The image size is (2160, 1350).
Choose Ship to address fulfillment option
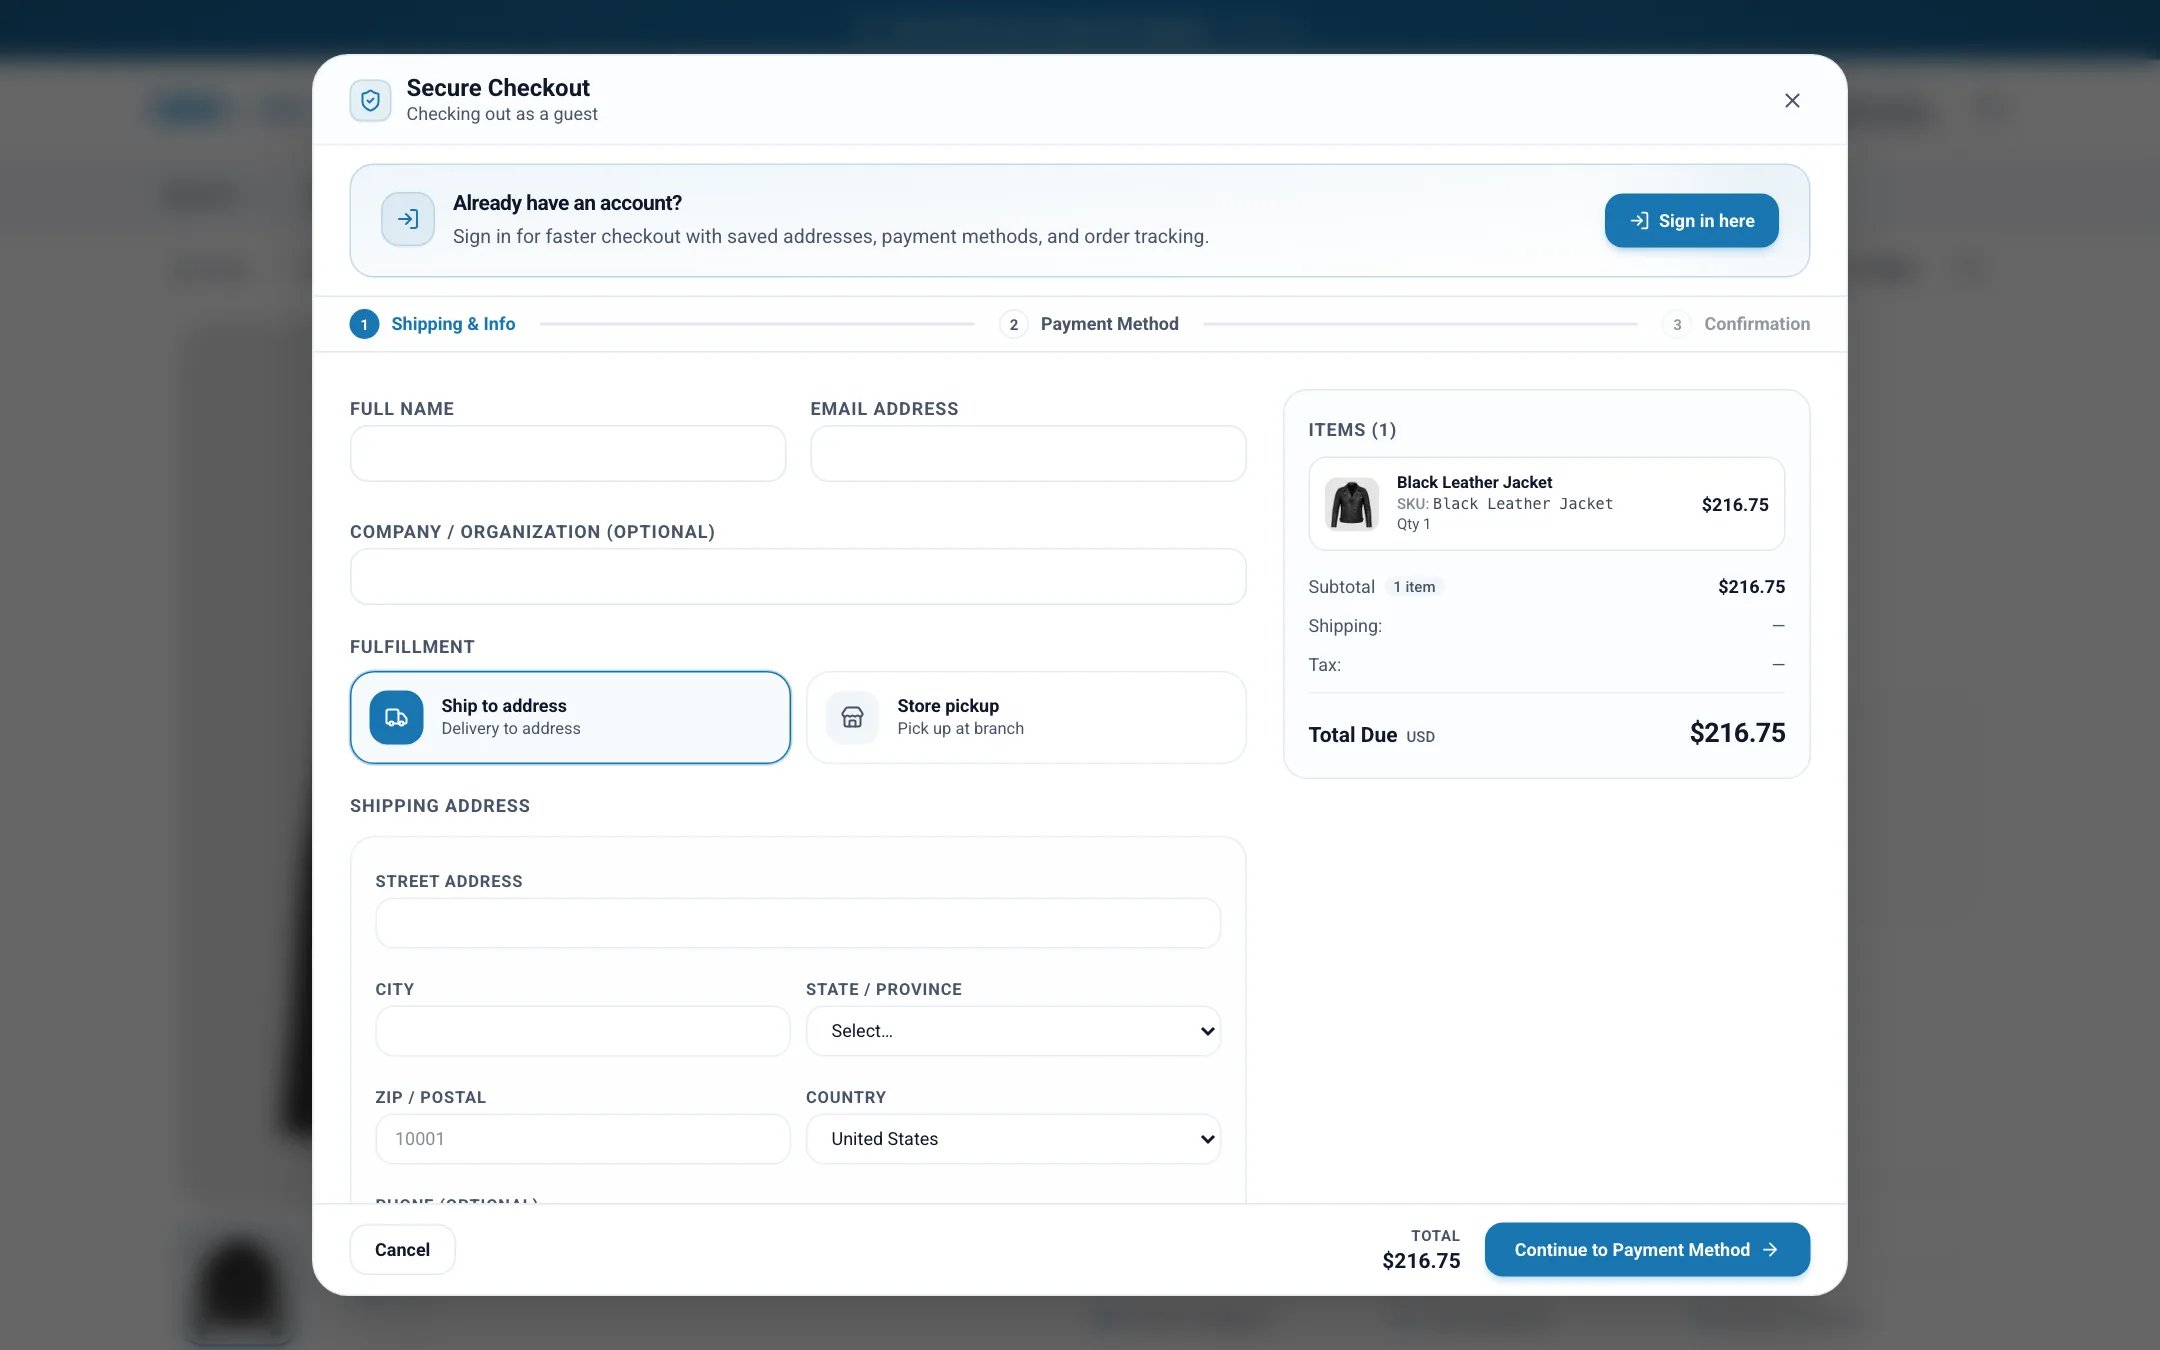point(570,717)
